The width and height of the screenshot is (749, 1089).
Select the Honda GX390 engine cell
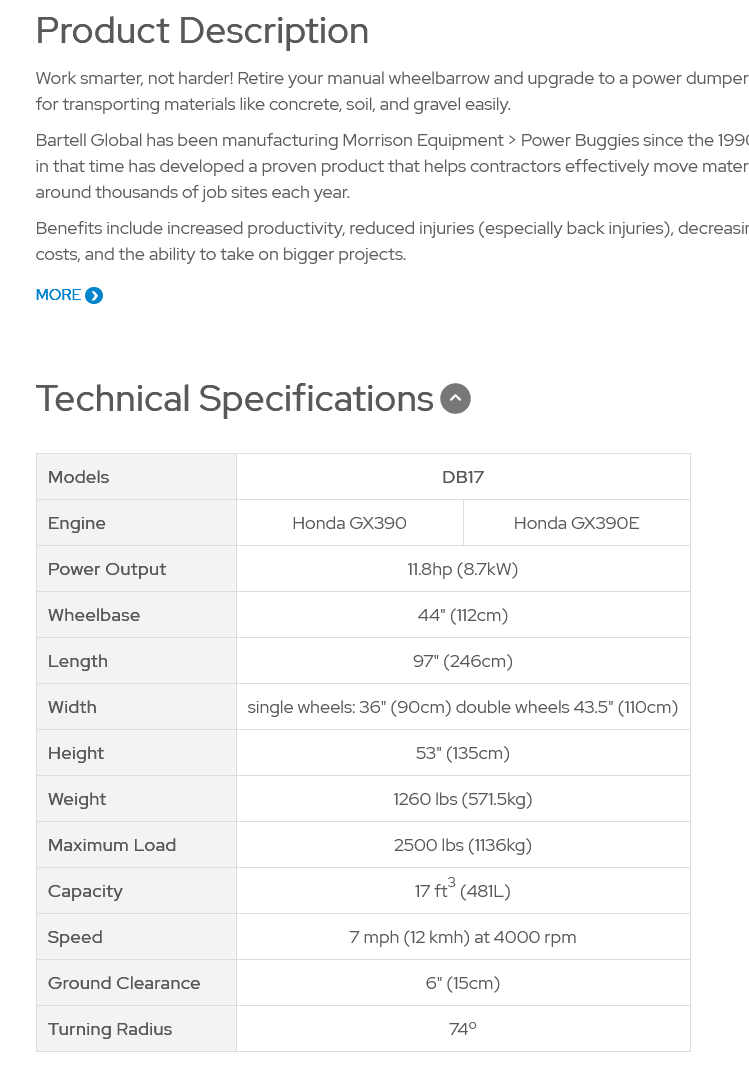point(349,523)
